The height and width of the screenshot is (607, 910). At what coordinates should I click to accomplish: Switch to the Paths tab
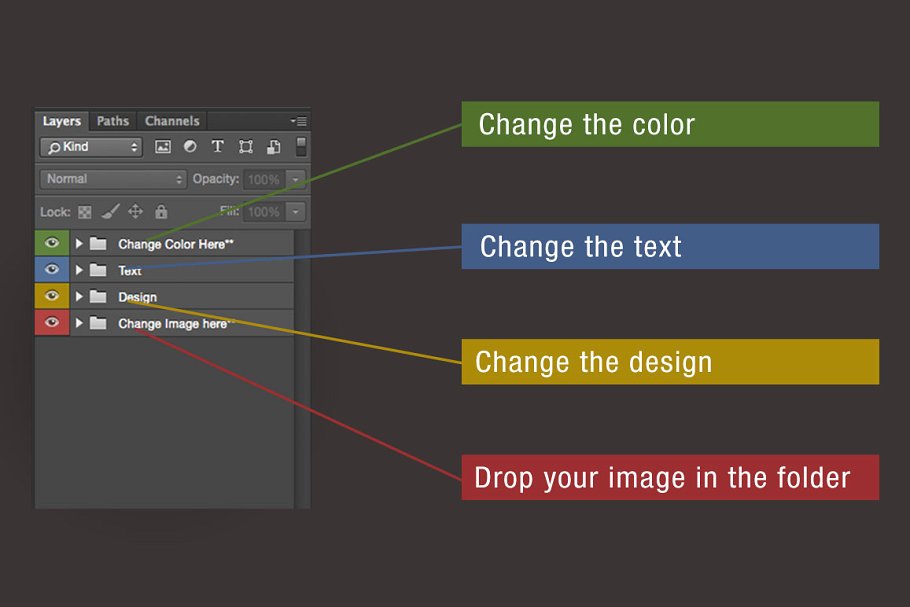113,121
